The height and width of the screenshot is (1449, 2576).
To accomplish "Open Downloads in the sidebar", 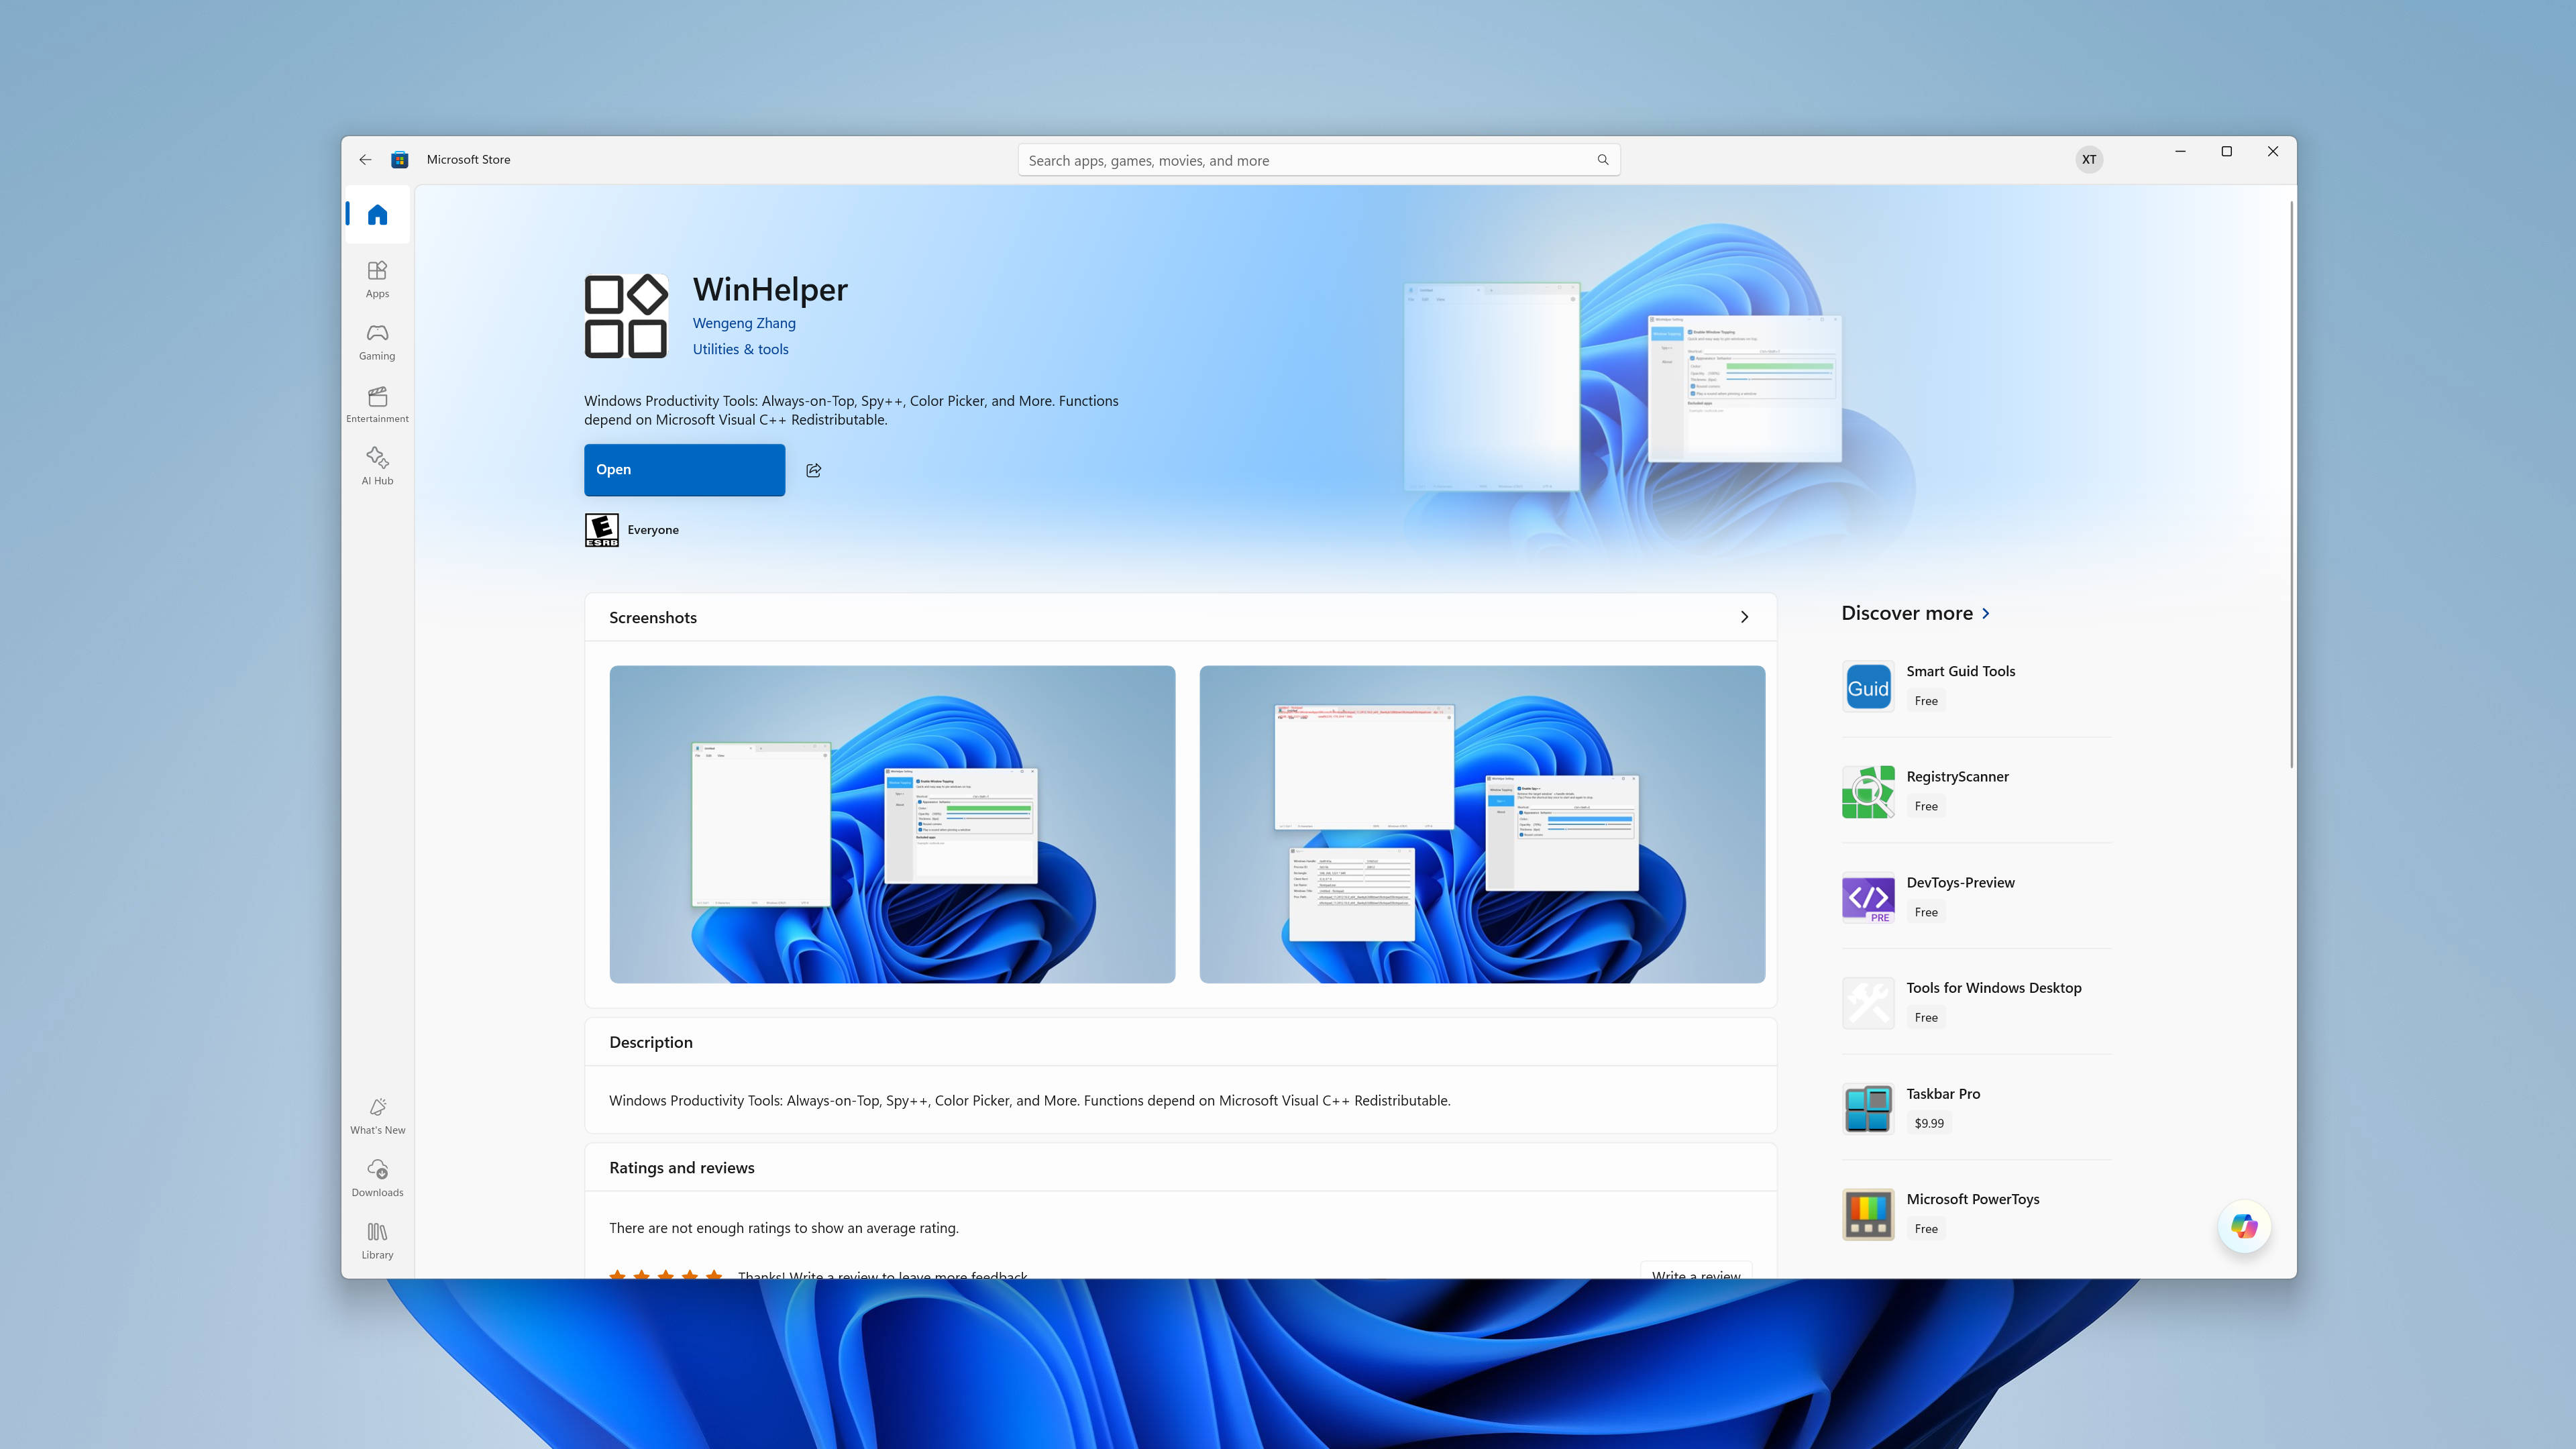I will pos(377,1178).
